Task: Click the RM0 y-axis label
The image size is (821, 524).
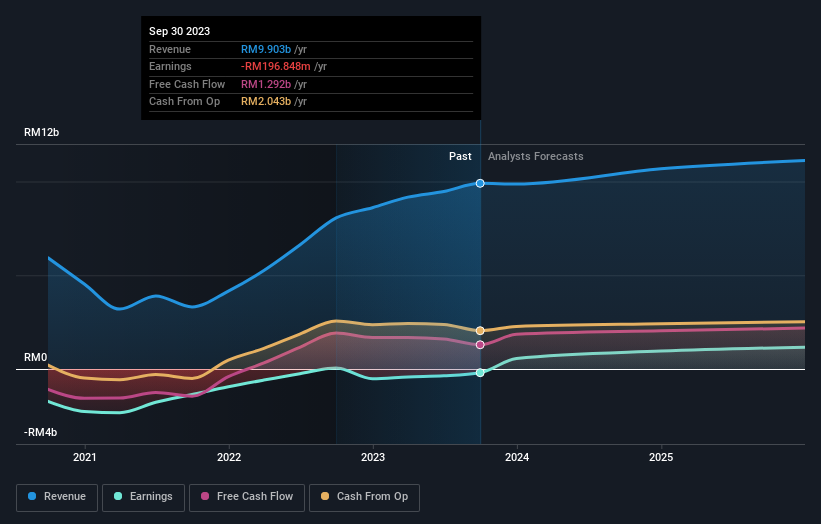Action: coord(36,358)
